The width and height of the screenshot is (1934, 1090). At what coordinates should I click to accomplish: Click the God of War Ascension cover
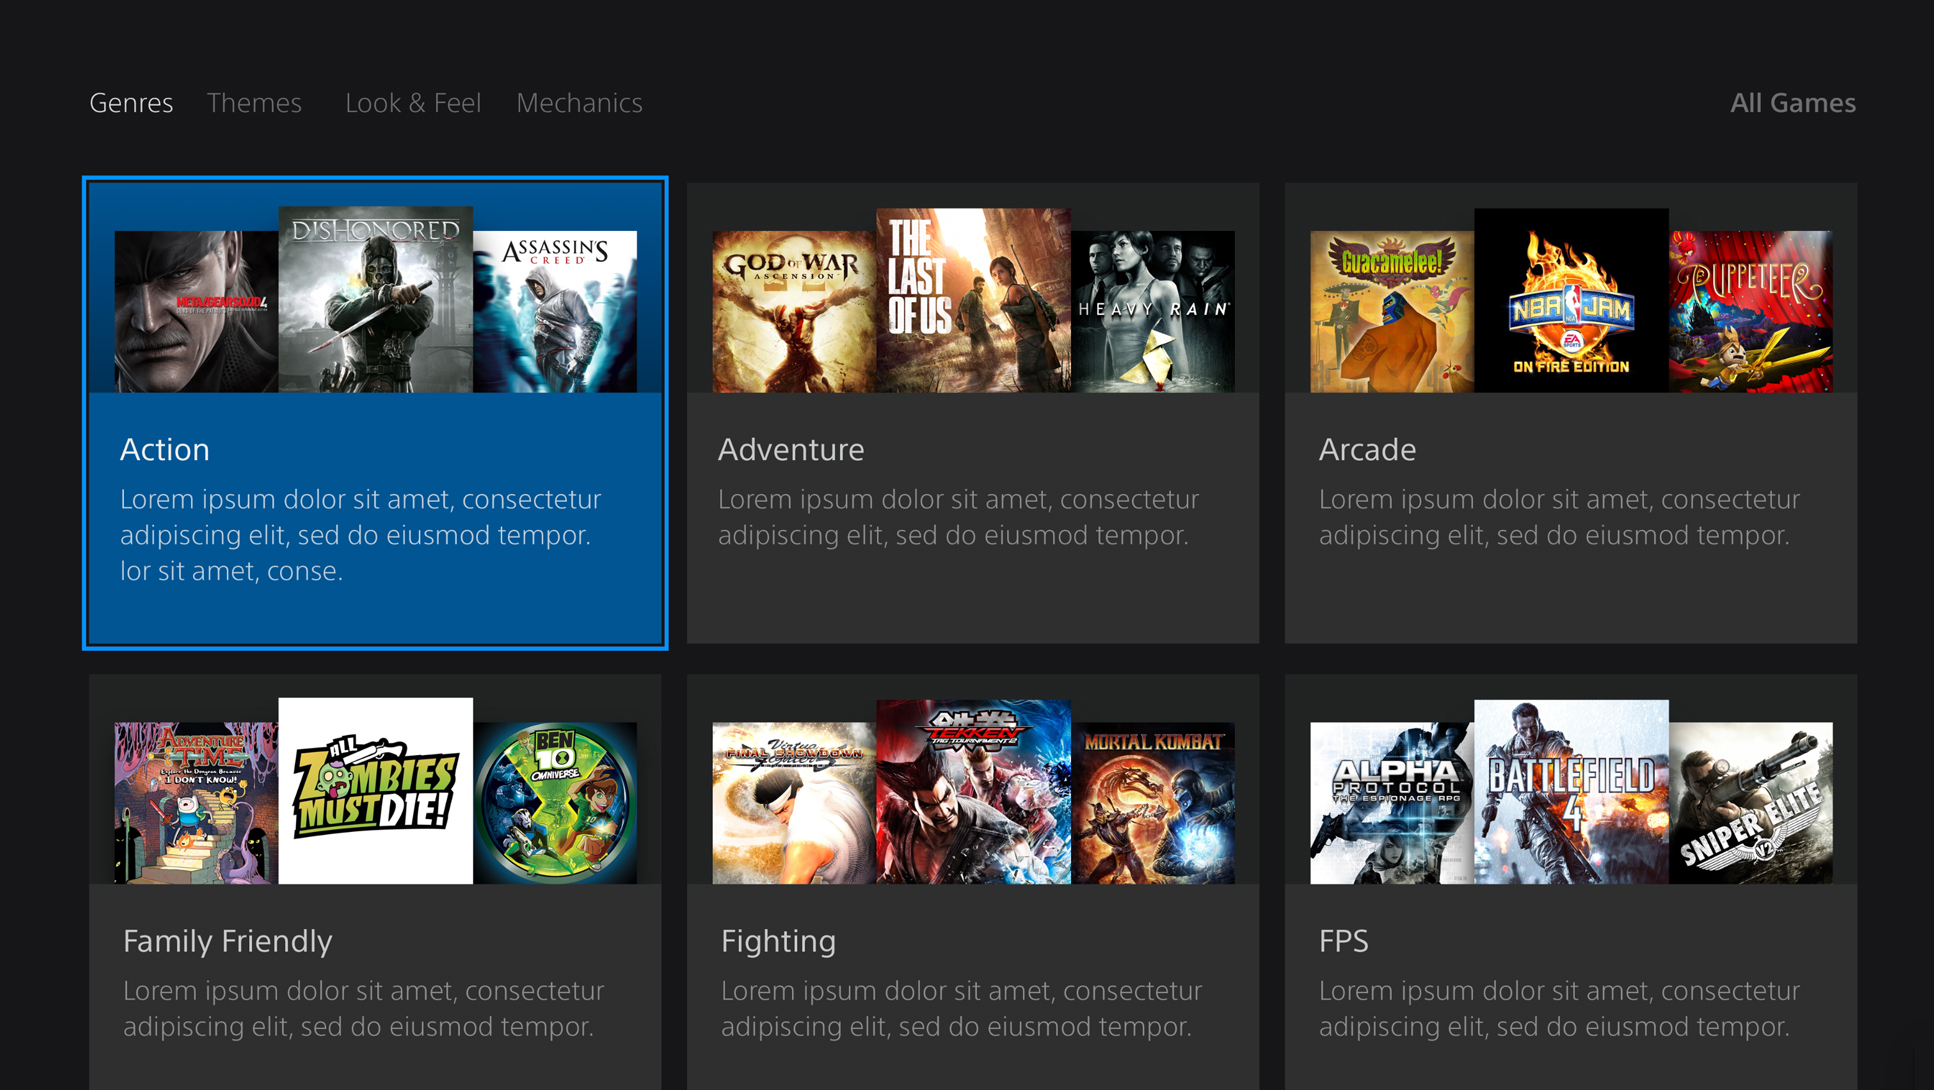(794, 311)
